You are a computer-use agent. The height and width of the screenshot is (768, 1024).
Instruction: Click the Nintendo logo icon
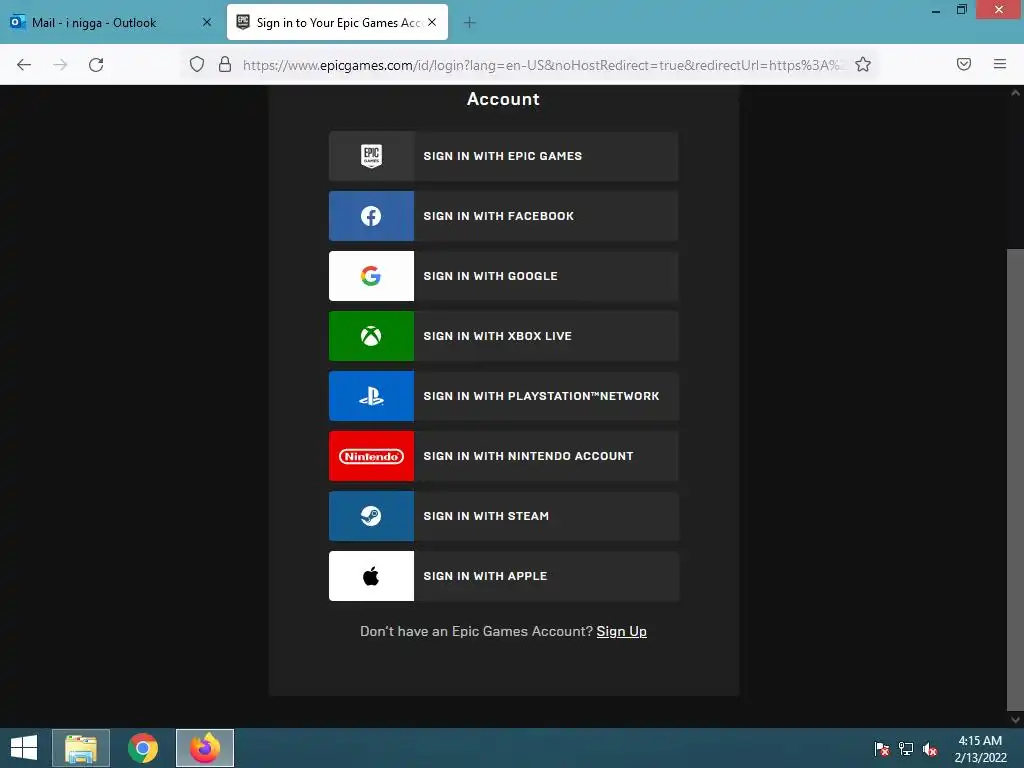(371, 456)
